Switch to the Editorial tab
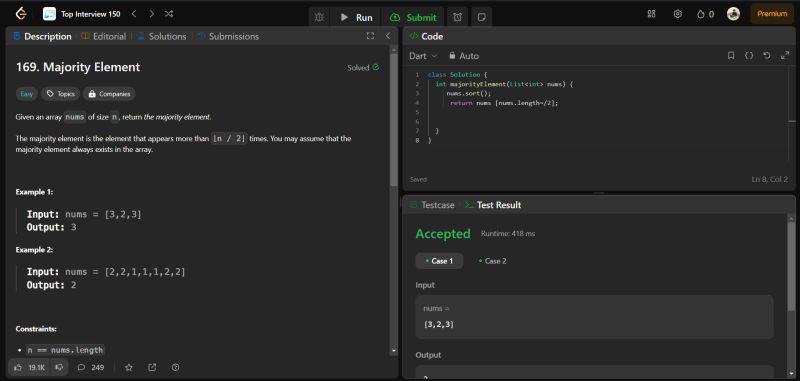 (104, 36)
